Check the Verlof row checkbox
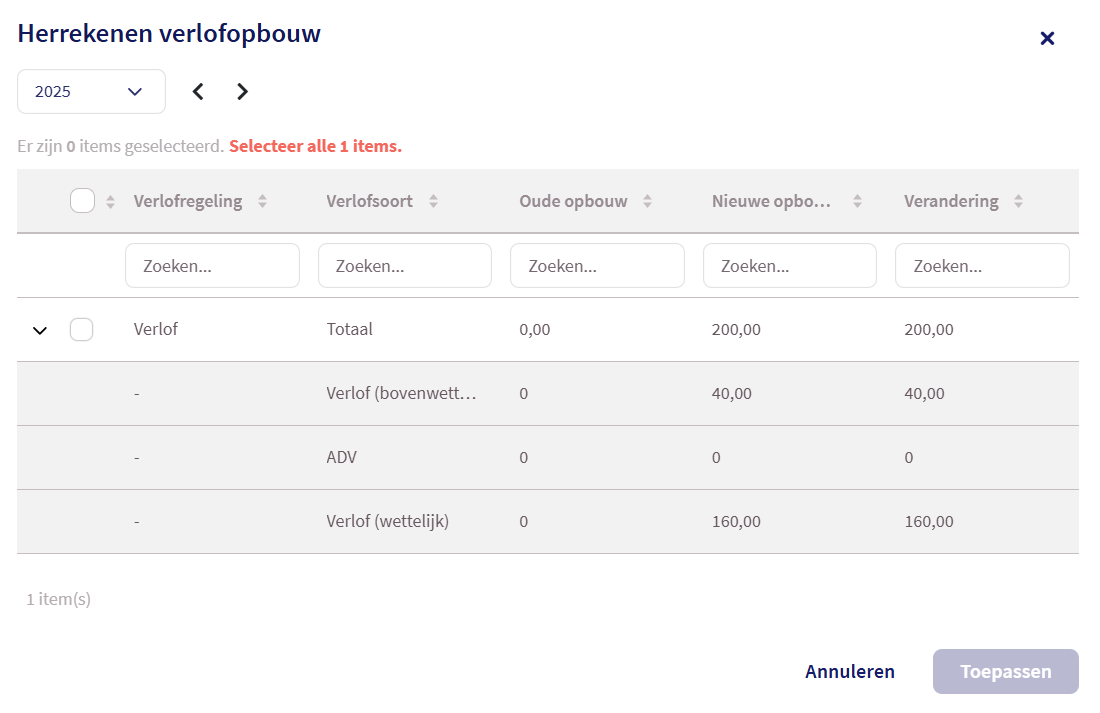 82,329
